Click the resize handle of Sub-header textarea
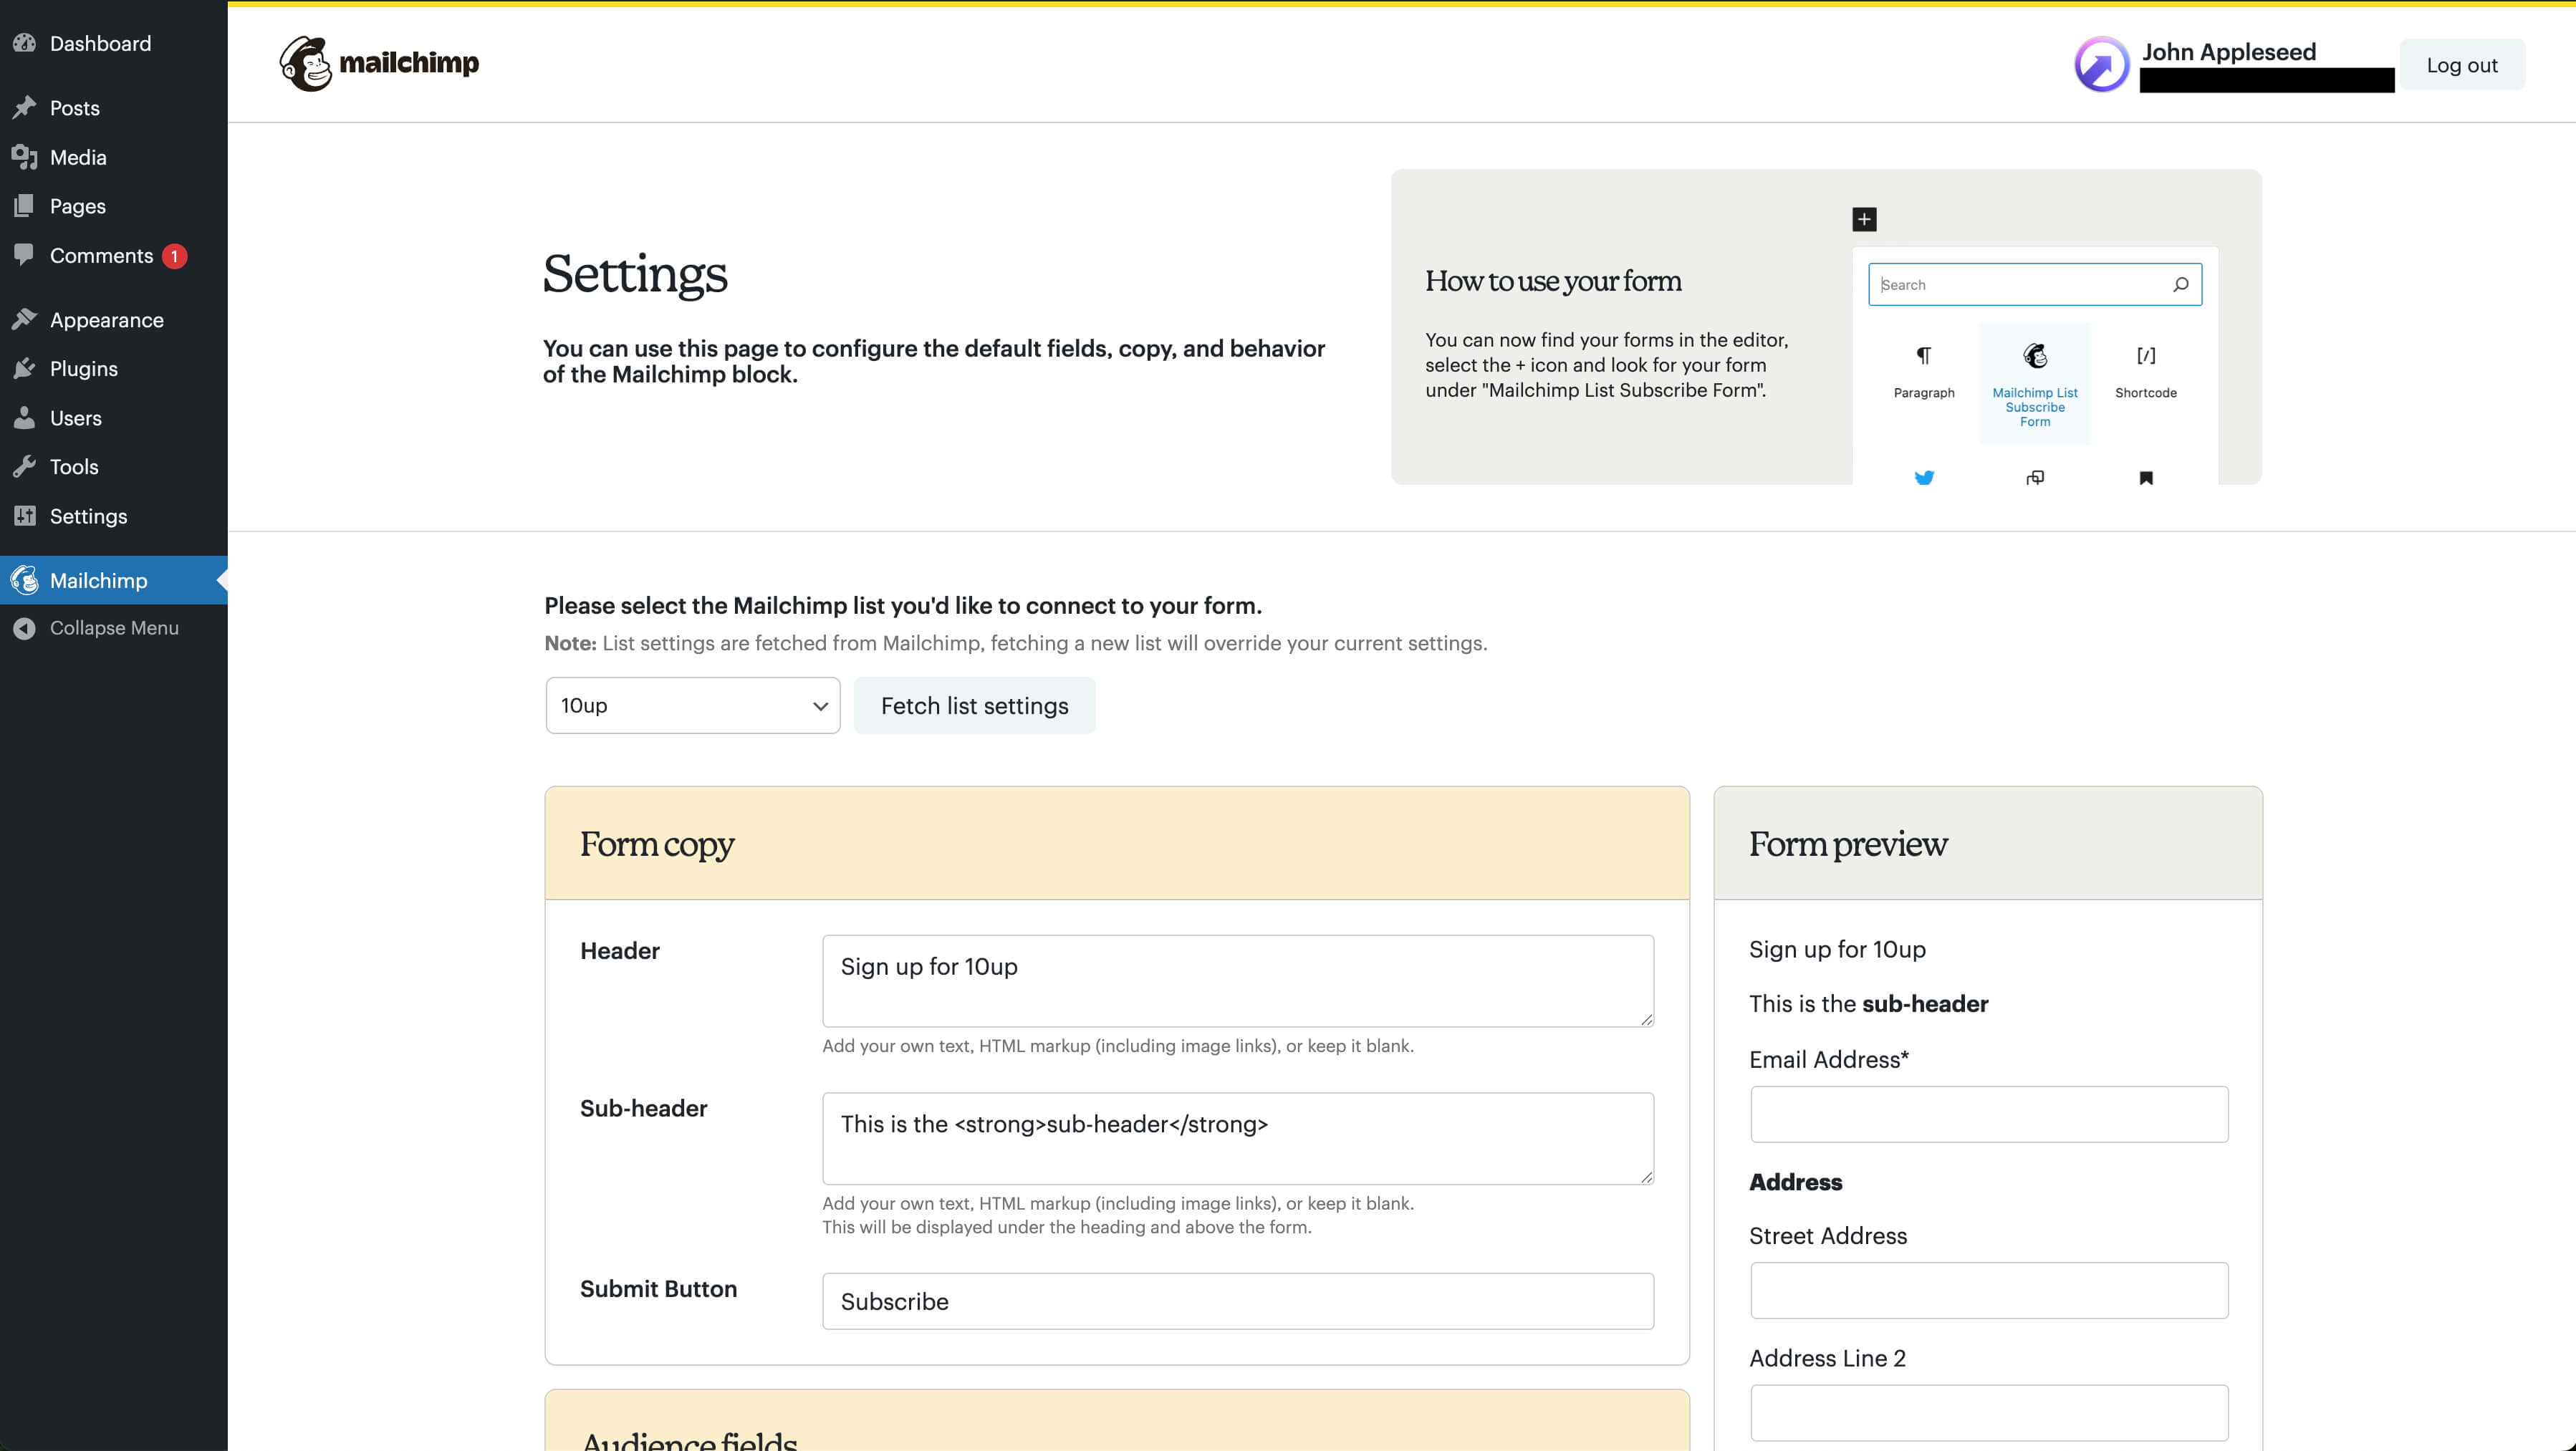 coord(1646,1177)
